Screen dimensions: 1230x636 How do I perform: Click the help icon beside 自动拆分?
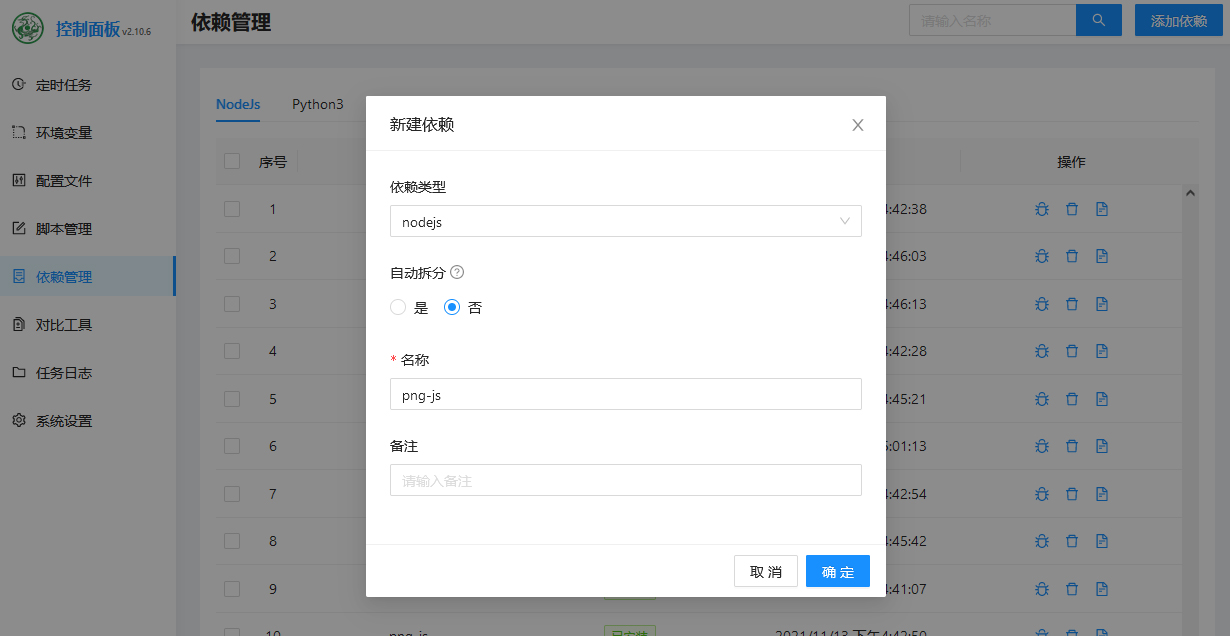(457, 272)
